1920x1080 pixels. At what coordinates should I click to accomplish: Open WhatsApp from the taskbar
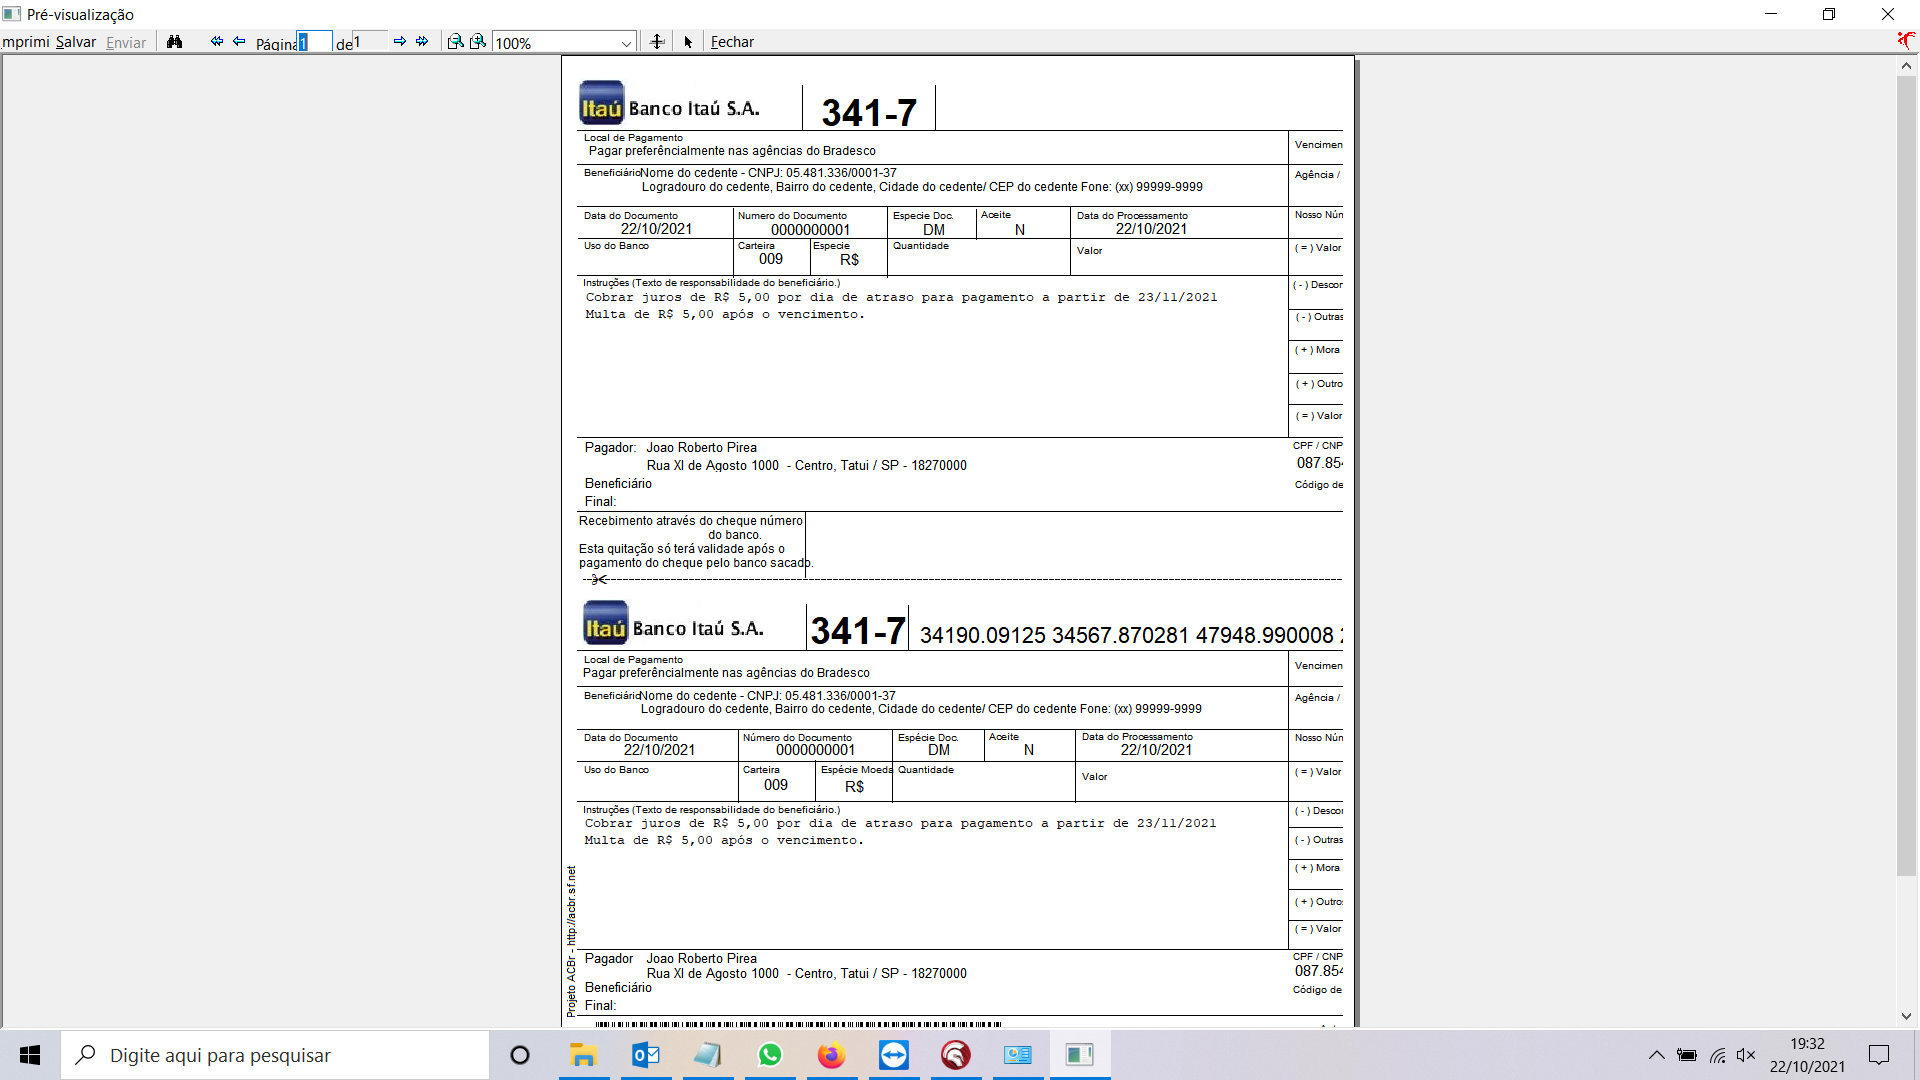pos(770,1055)
